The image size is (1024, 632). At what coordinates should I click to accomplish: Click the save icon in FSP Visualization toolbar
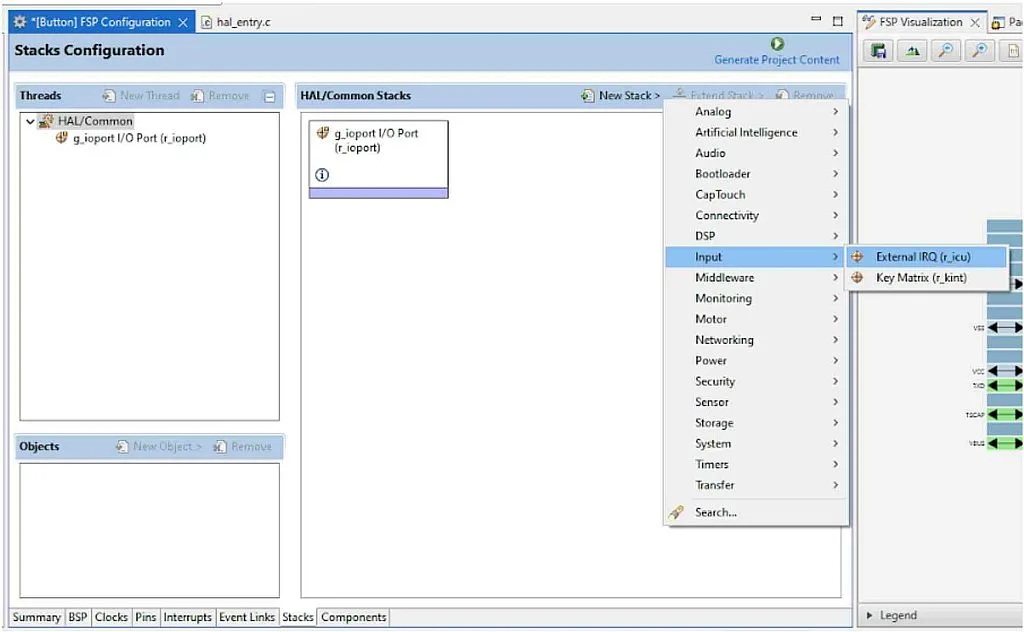click(x=879, y=52)
